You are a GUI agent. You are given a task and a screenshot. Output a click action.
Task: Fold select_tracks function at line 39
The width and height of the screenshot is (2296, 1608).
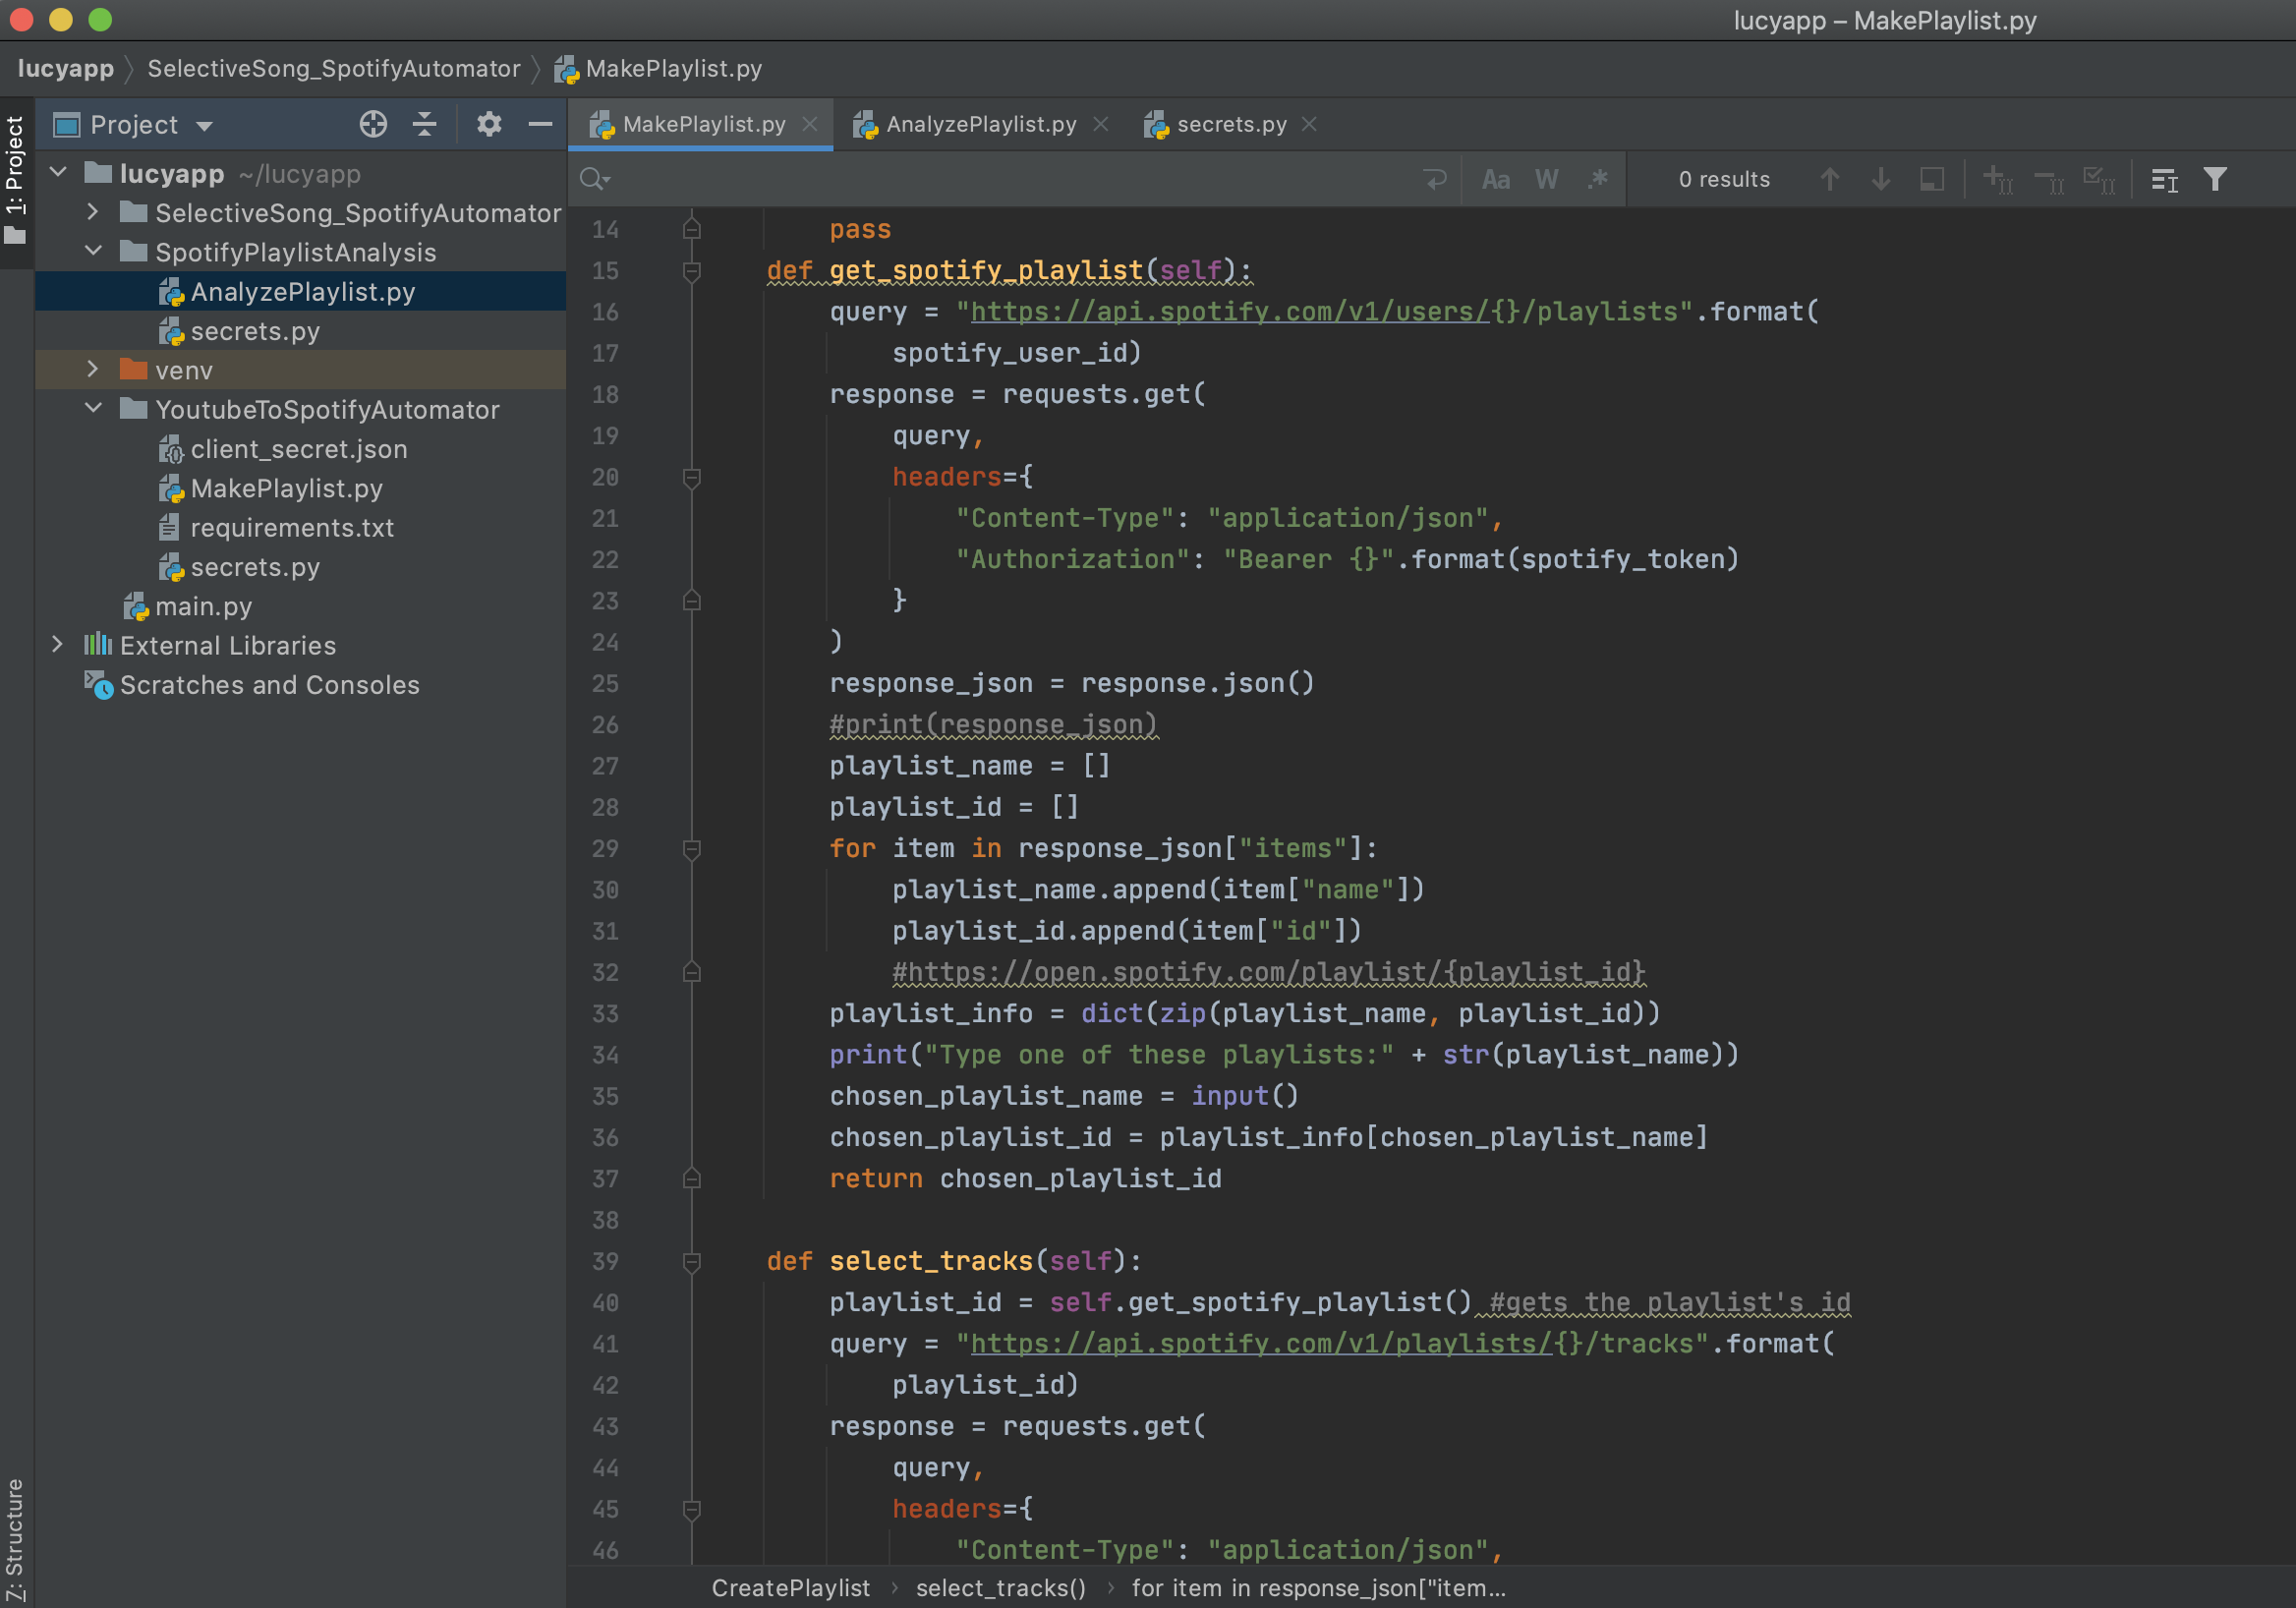[691, 1262]
